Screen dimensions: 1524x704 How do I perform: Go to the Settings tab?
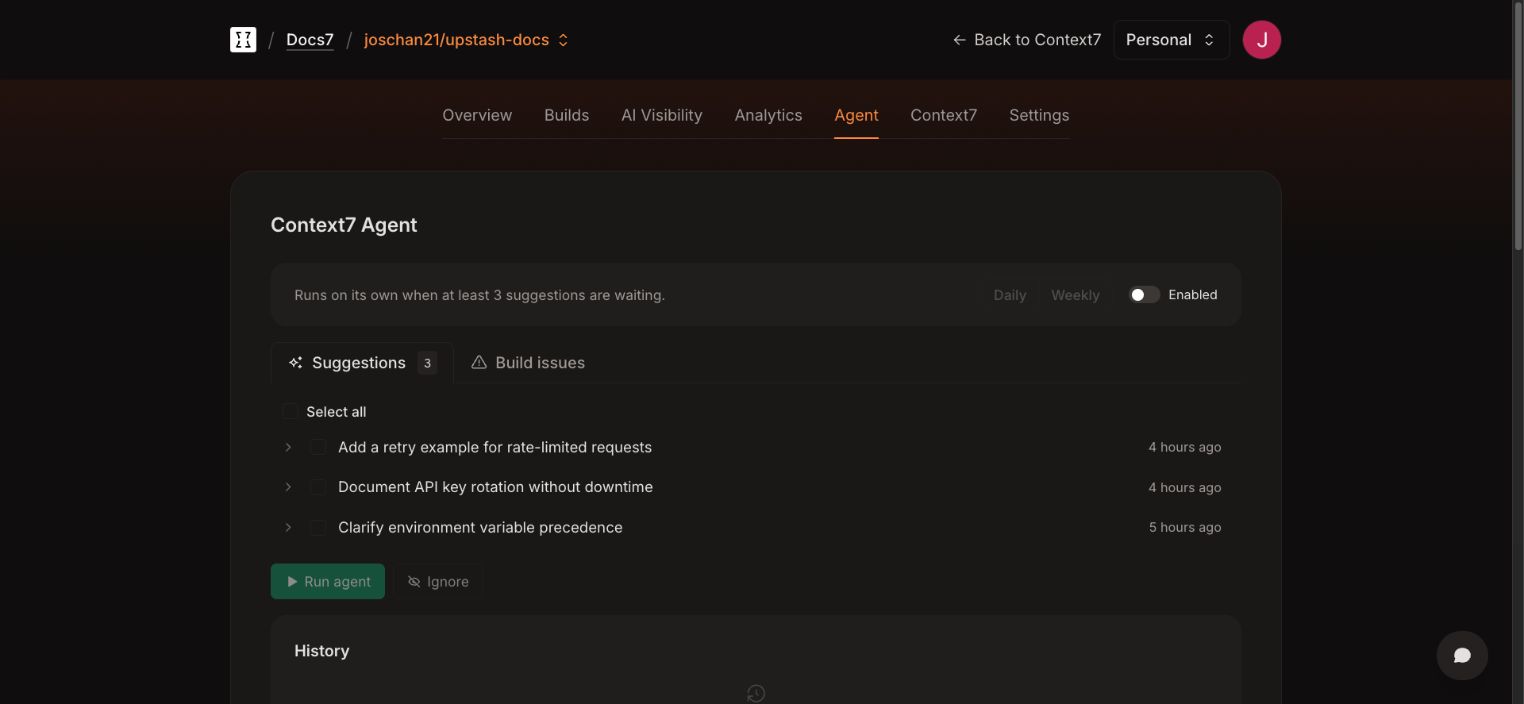tap(1039, 115)
